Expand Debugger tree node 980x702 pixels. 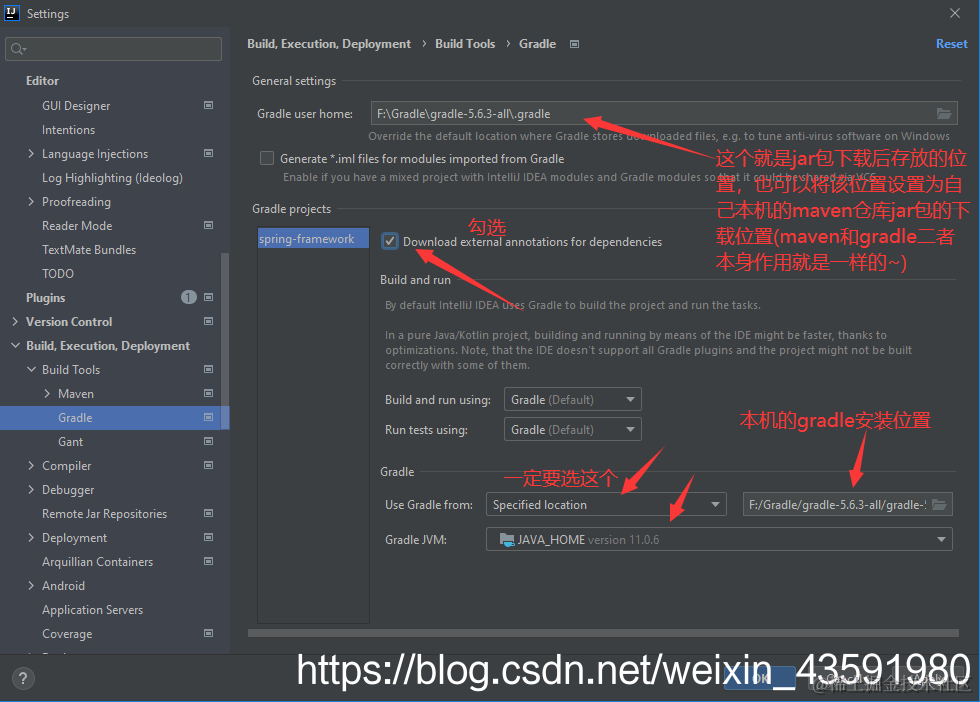(x=31, y=489)
